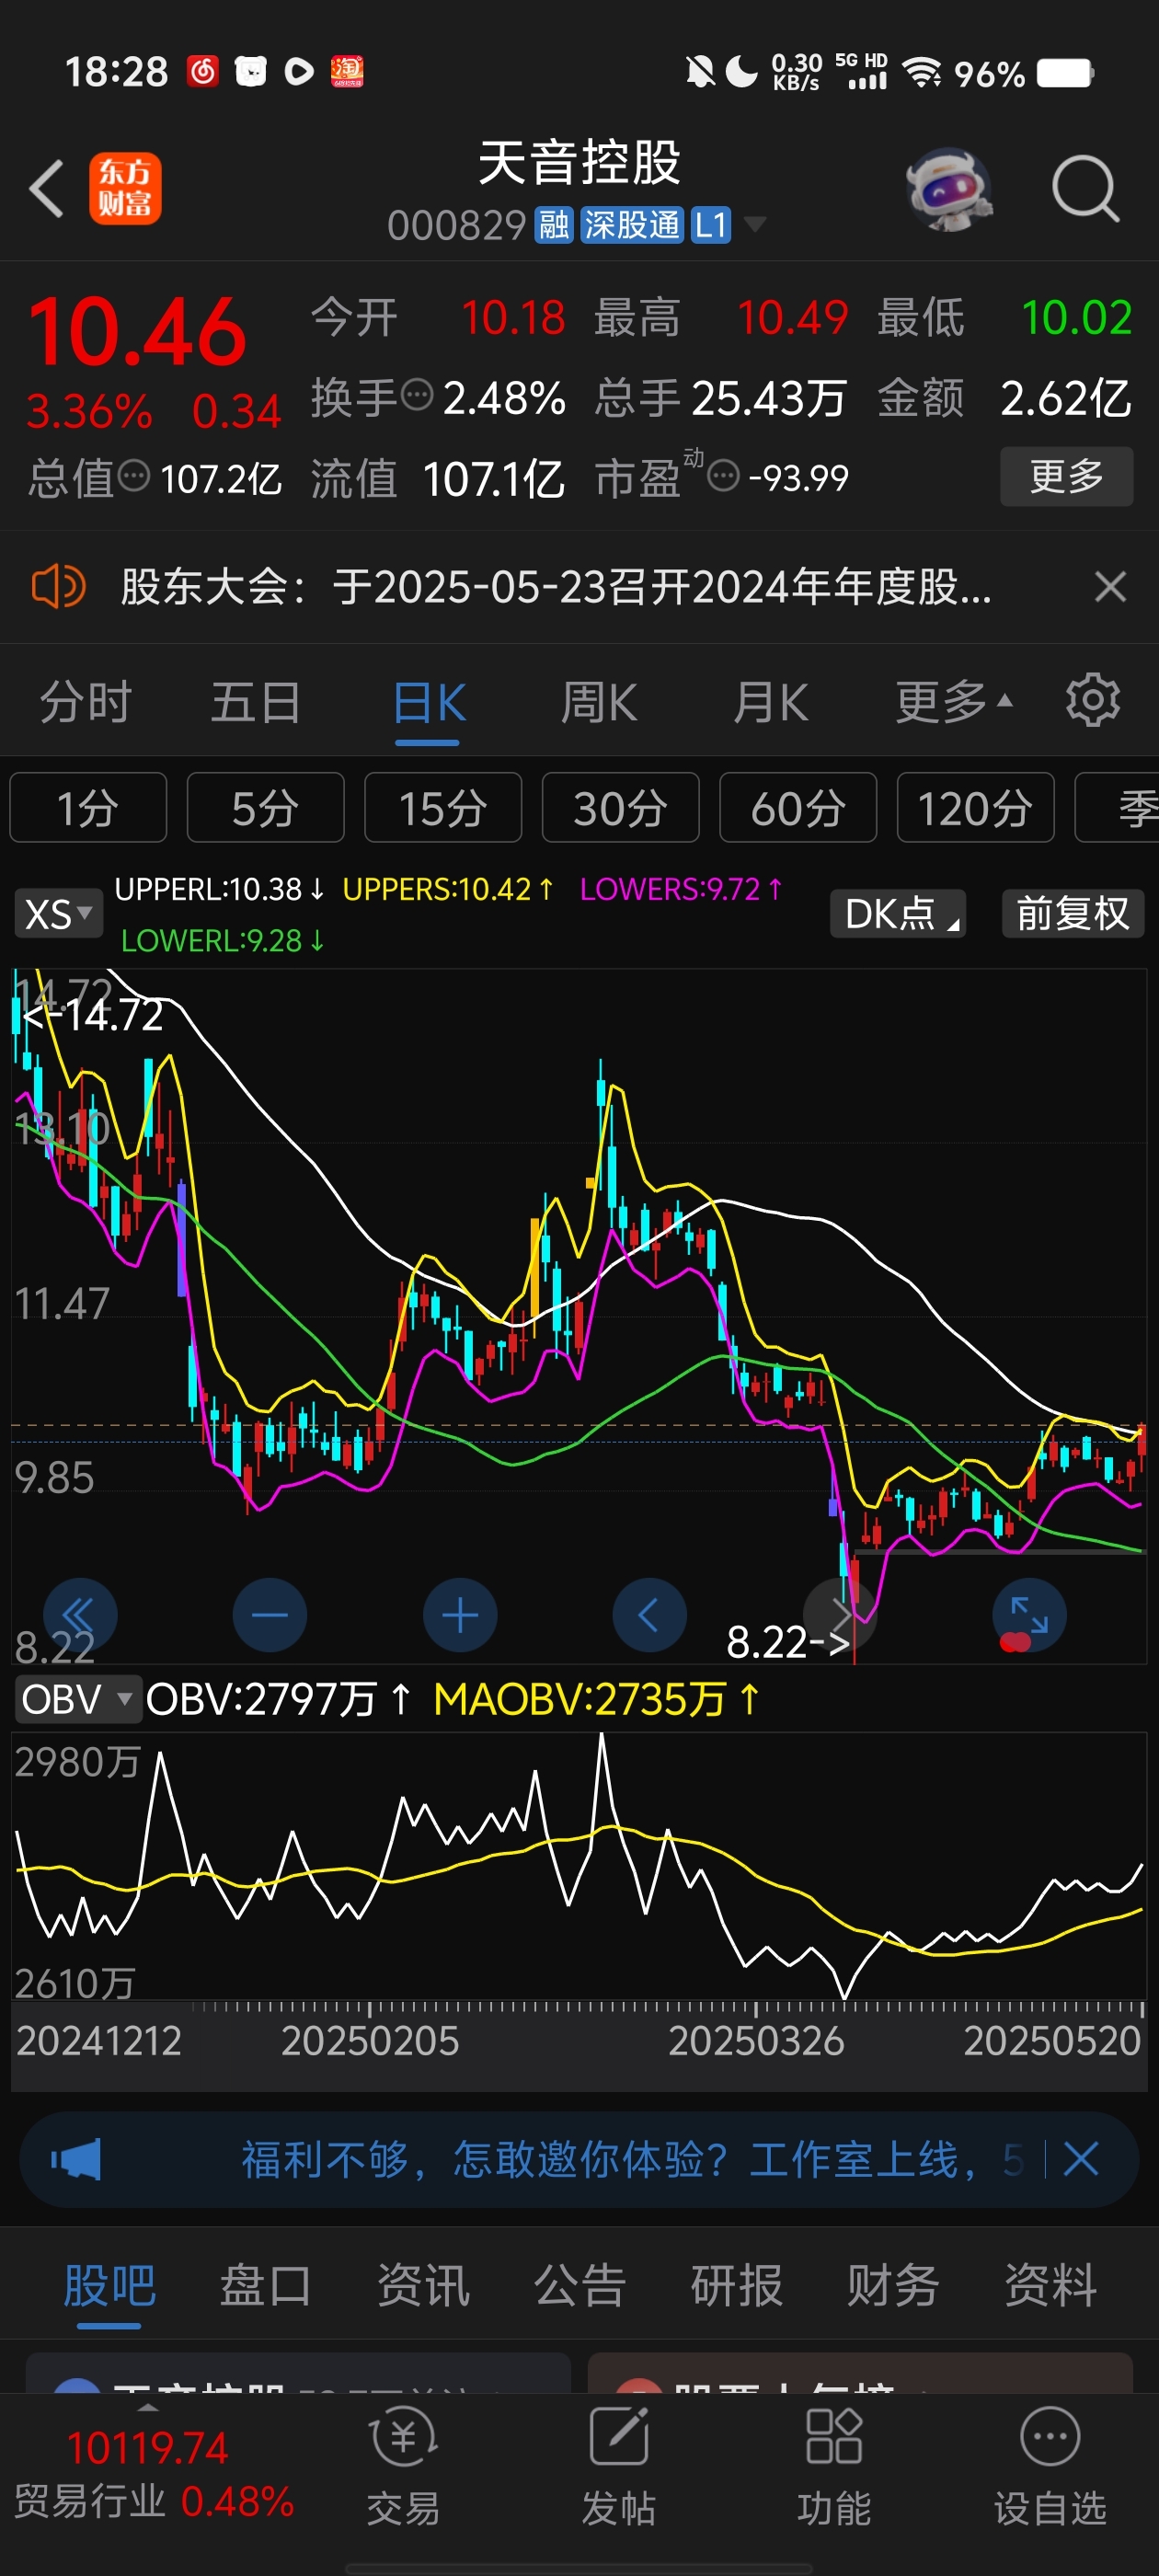Expand the stock code dropdown arrow
This screenshot has width=1159, height=2576.
[x=755, y=224]
